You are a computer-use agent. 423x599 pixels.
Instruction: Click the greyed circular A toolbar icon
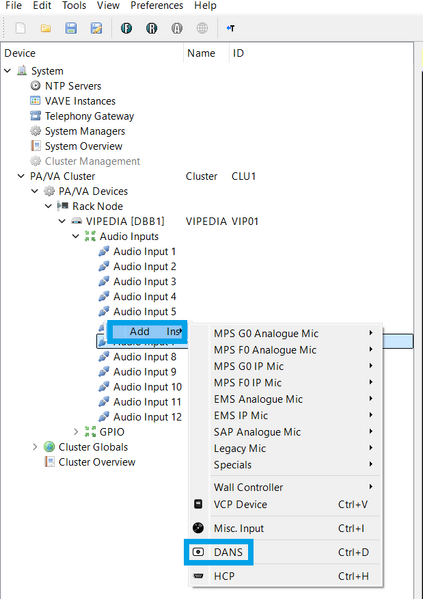tap(177, 28)
